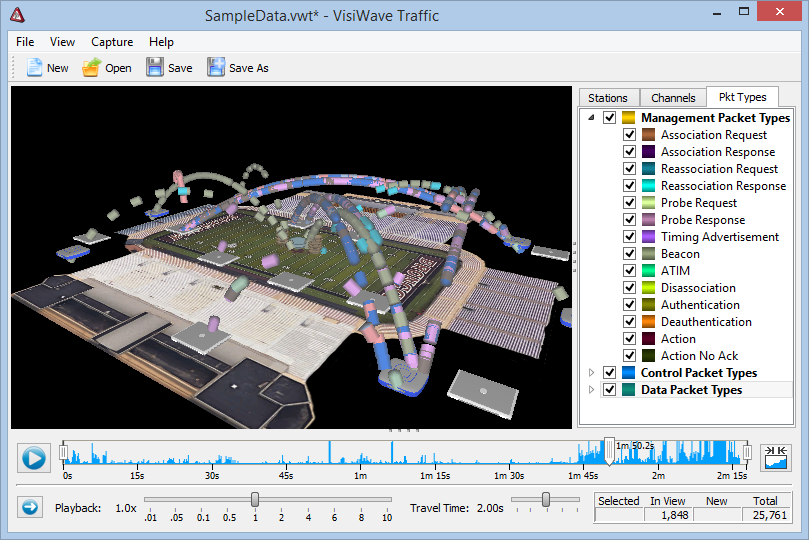This screenshot has width=809, height=540.
Task: Click the Save floppy disk icon
Action: click(x=155, y=68)
